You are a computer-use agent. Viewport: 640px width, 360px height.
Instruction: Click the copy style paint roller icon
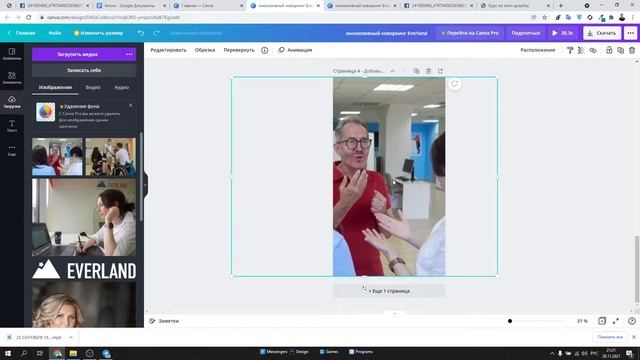(570, 50)
